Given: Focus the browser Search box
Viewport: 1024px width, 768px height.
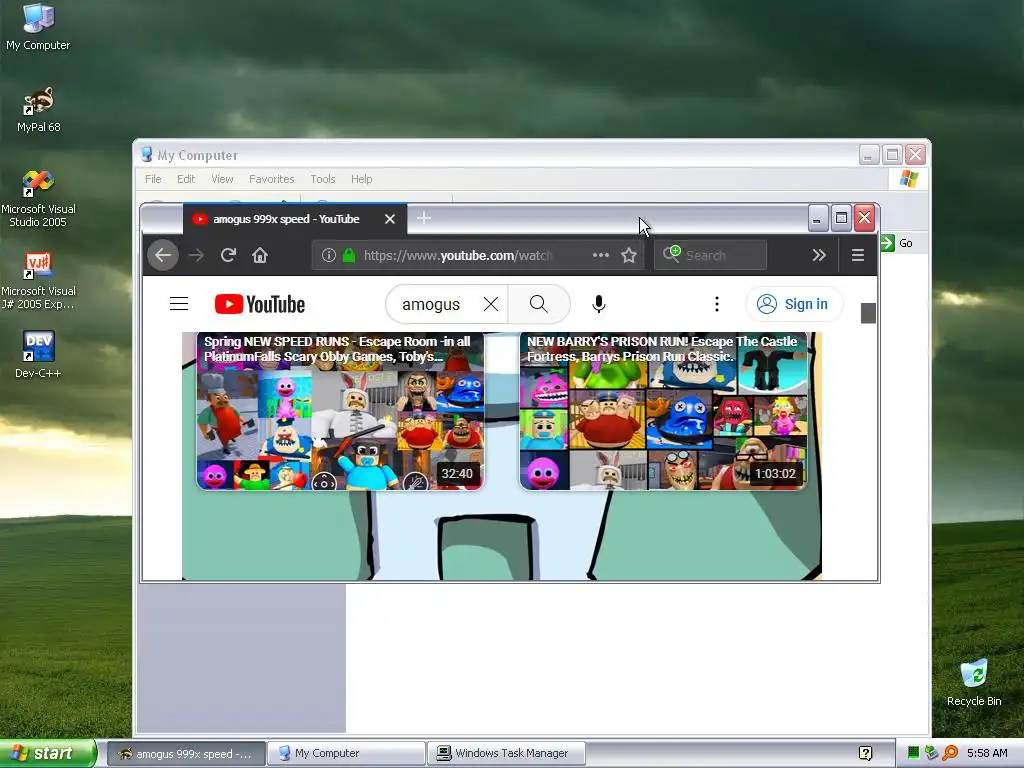Looking at the screenshot, I should 711,255.
